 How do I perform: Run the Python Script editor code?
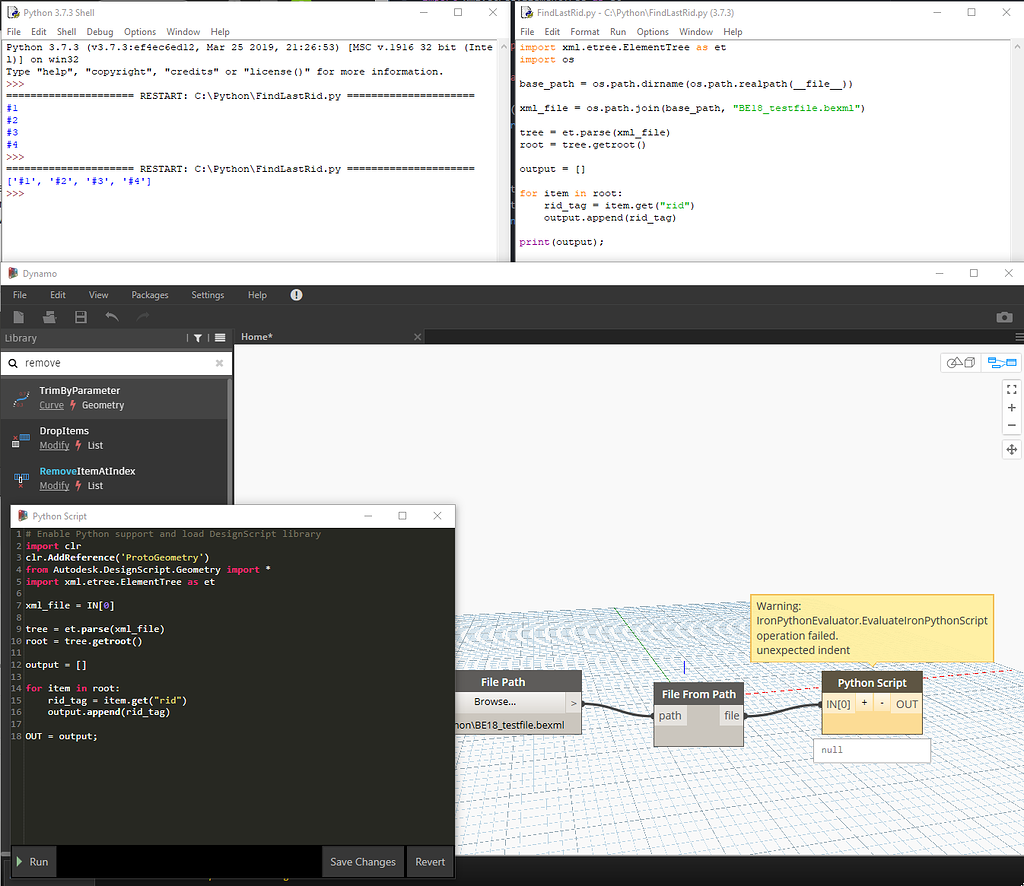point(33,861)
